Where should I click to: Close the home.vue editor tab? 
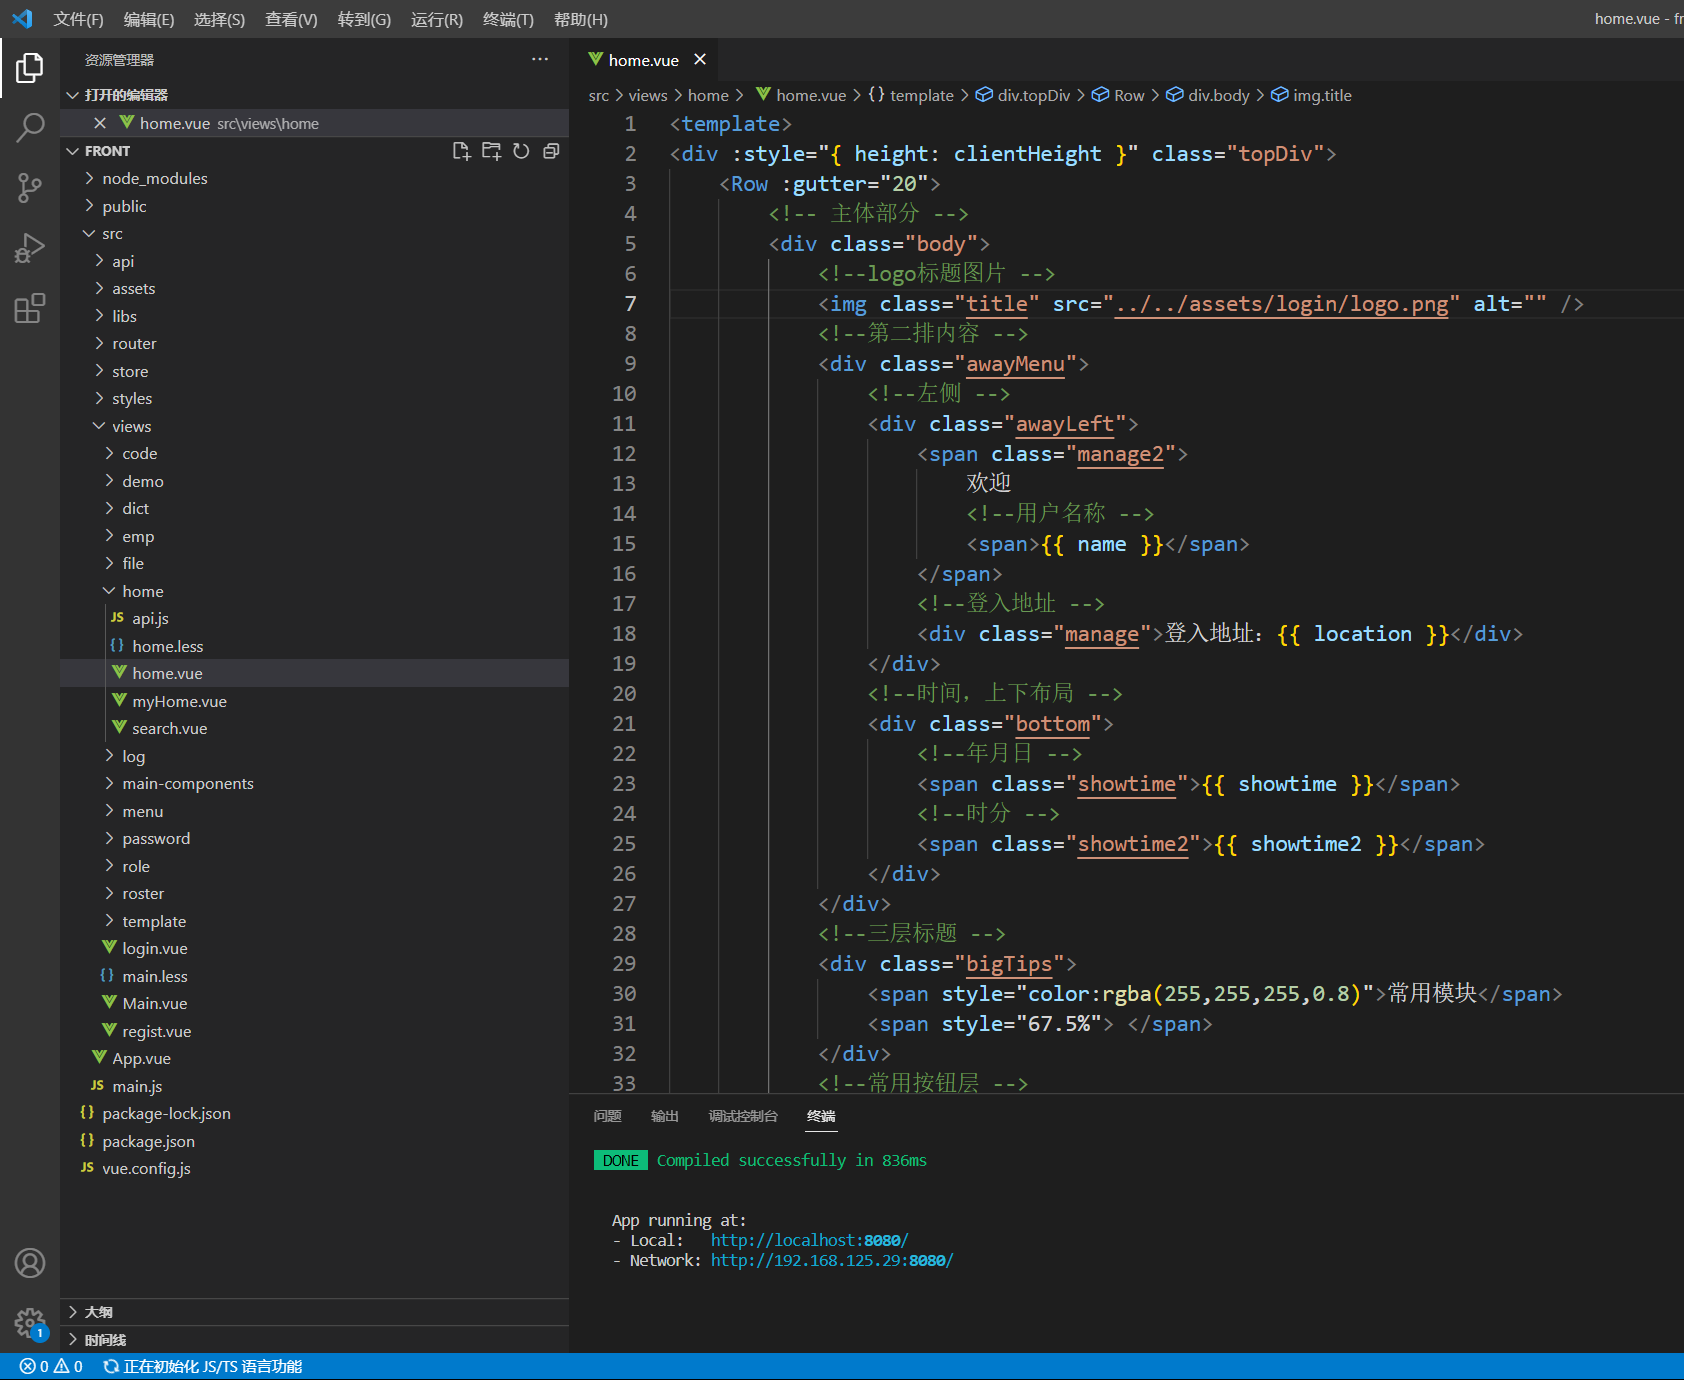point(700,60)
